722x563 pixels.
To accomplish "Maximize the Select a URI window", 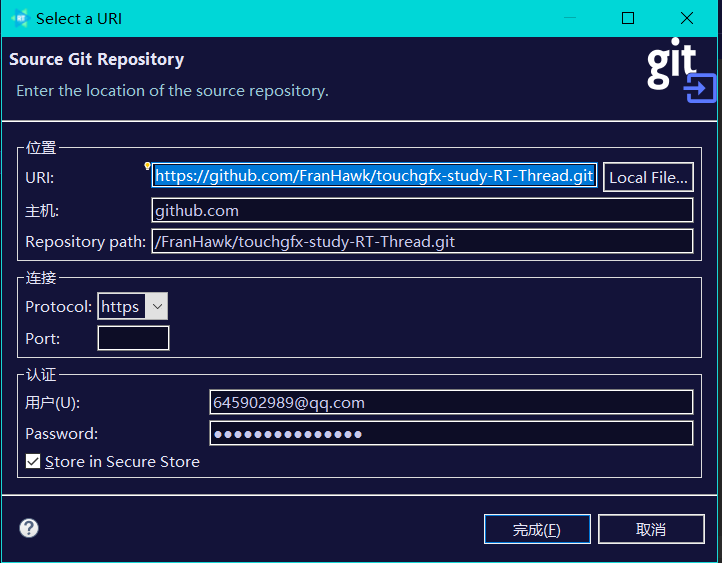I will tap(628, 18).
